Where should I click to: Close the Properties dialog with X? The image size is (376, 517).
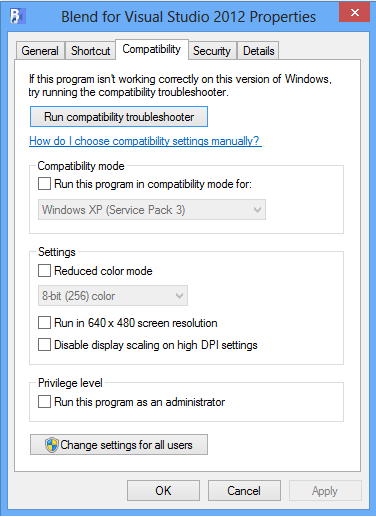355,13
